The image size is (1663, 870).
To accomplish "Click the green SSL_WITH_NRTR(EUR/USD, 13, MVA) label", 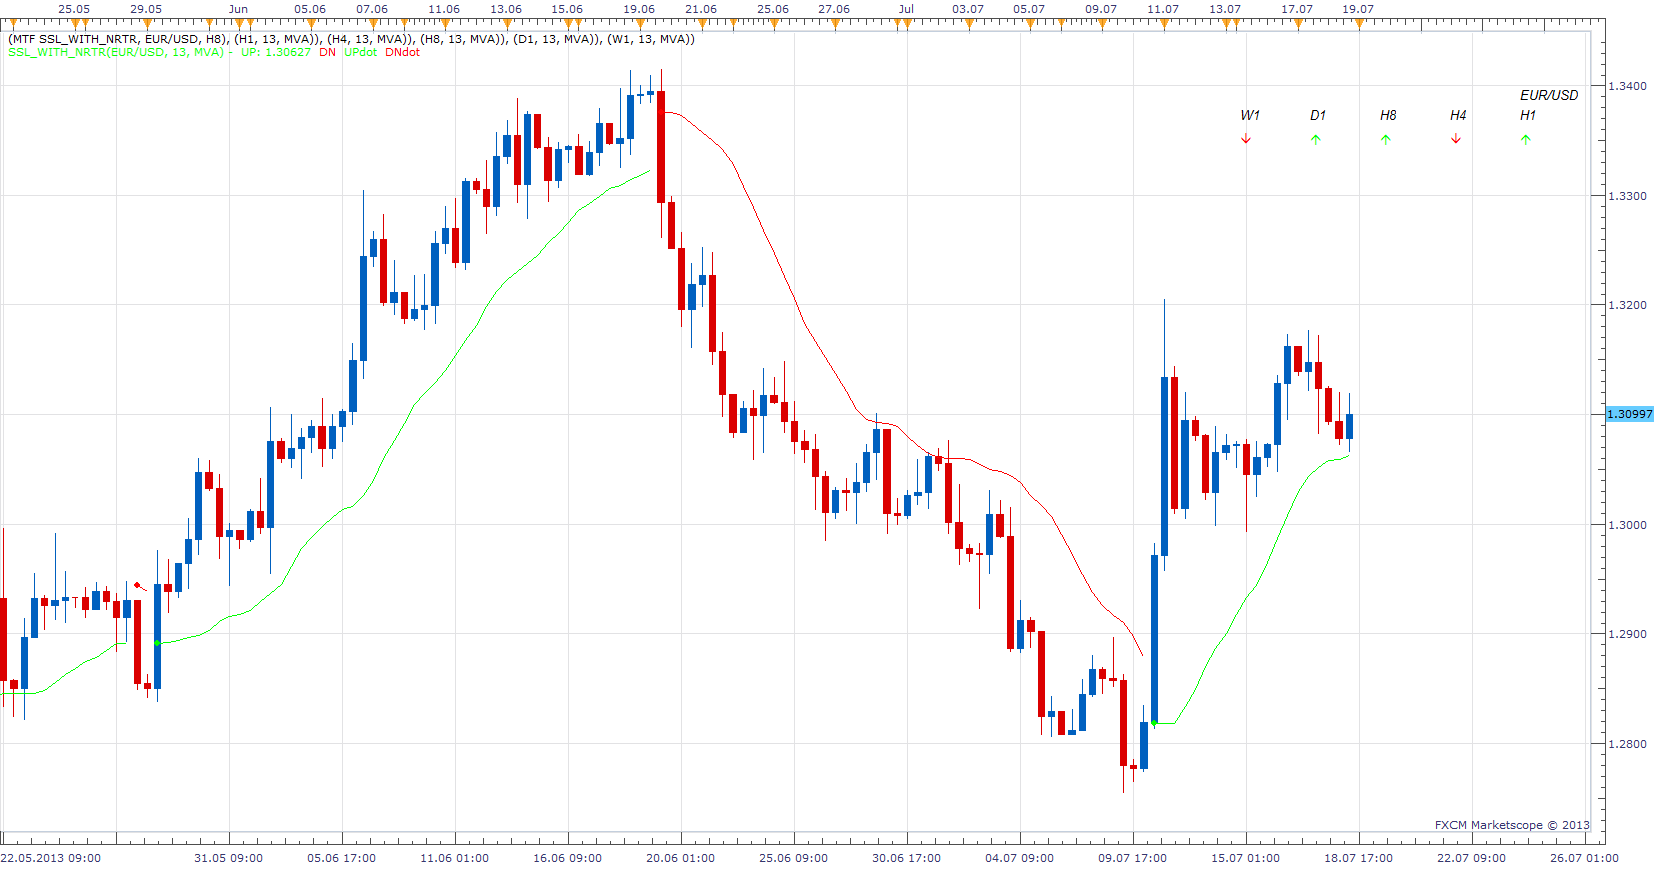I will click(116, 52).
